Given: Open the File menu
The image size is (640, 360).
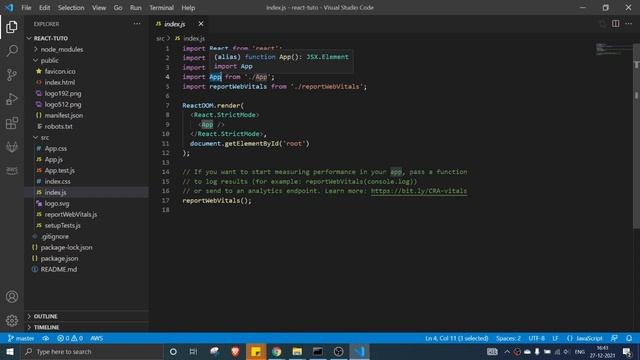Looking at the screenshot, I should (26, 8).
